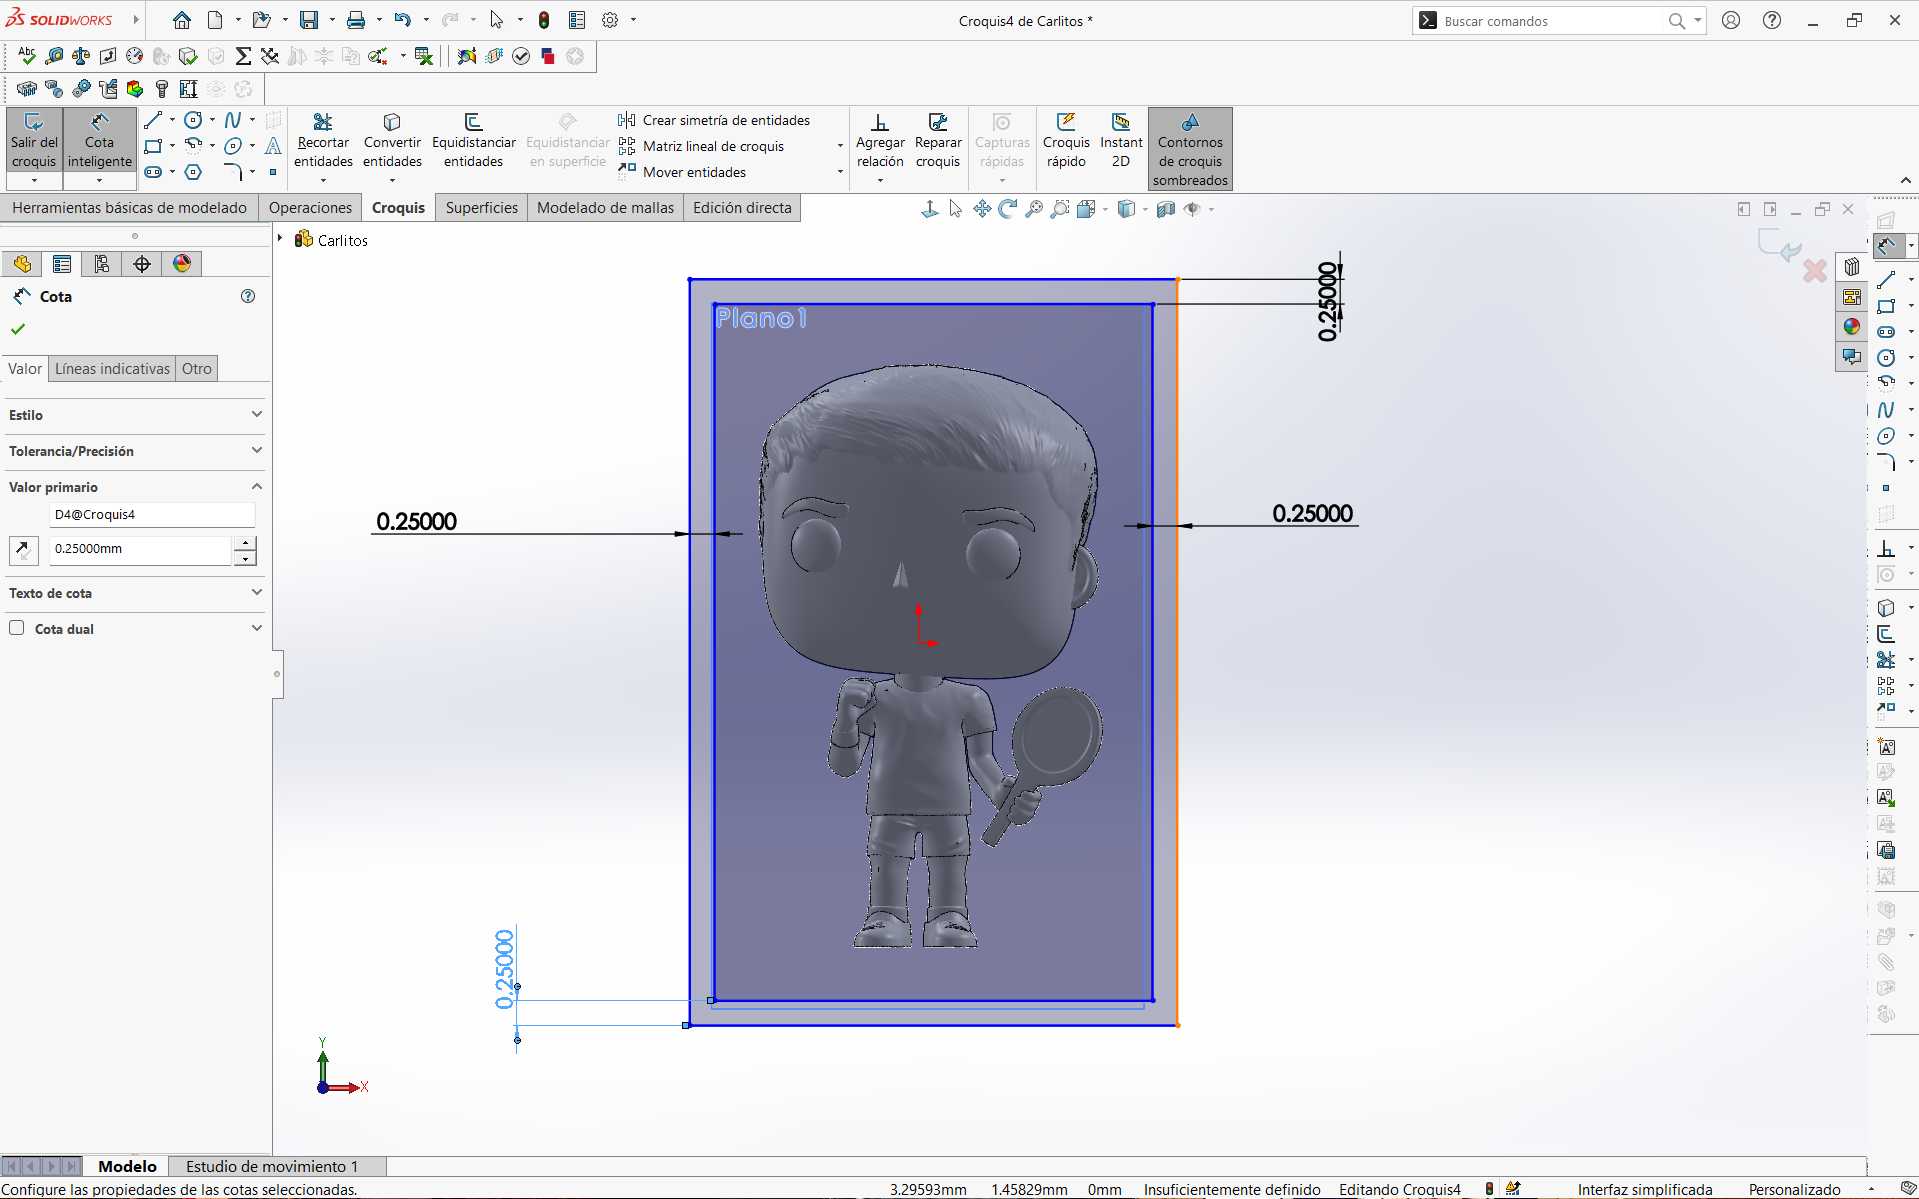Switch to Operaciones tab
1919x1199 pixels.
(x=310, y=208)
